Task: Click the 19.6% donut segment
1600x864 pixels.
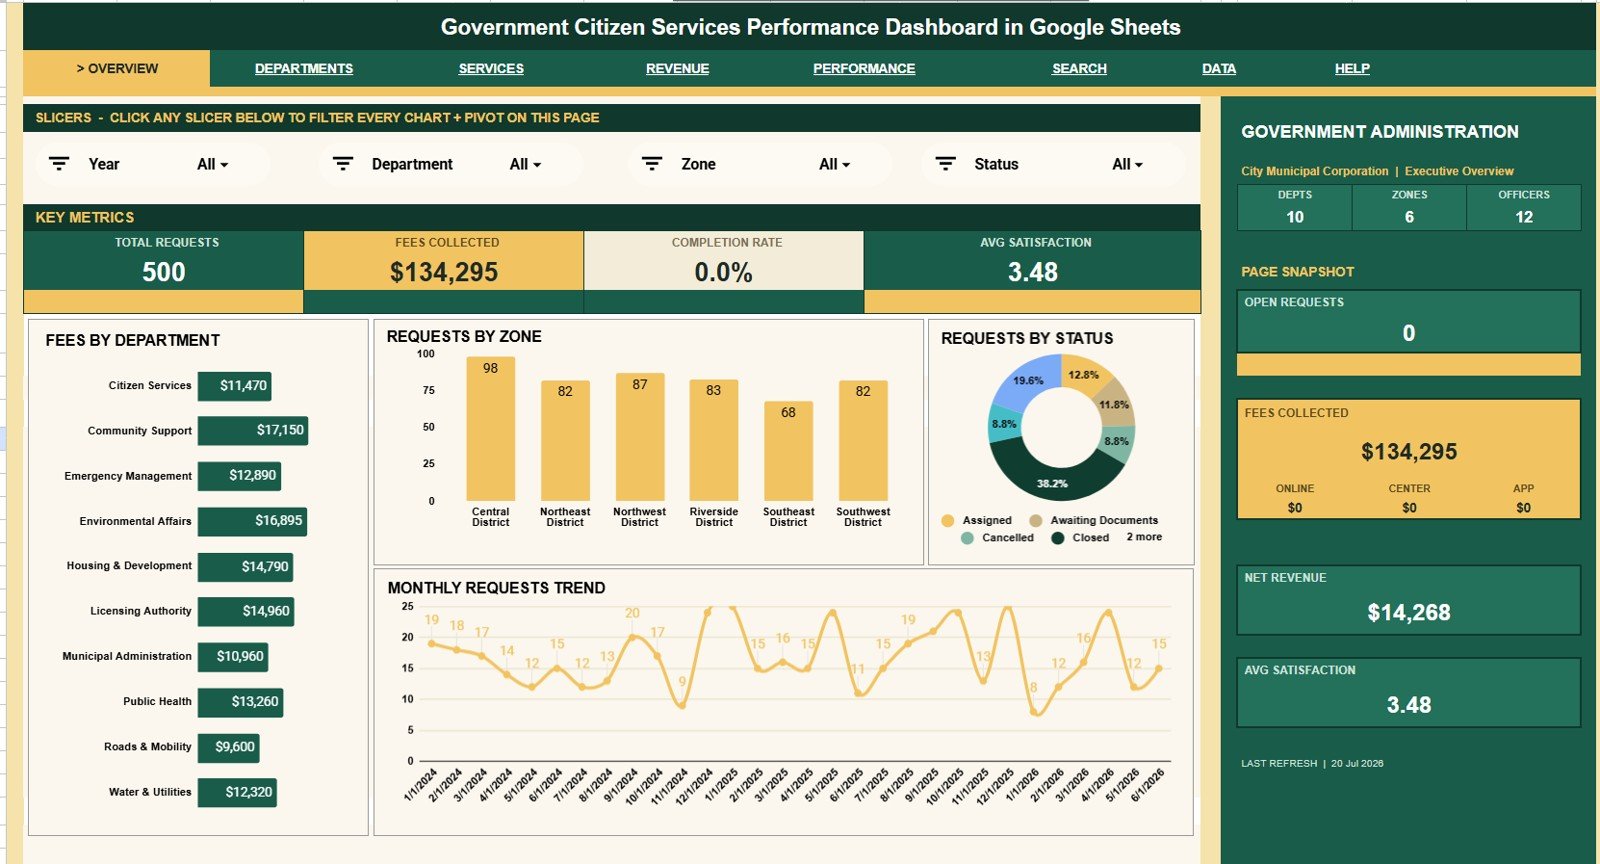Action: (1025, 381)
